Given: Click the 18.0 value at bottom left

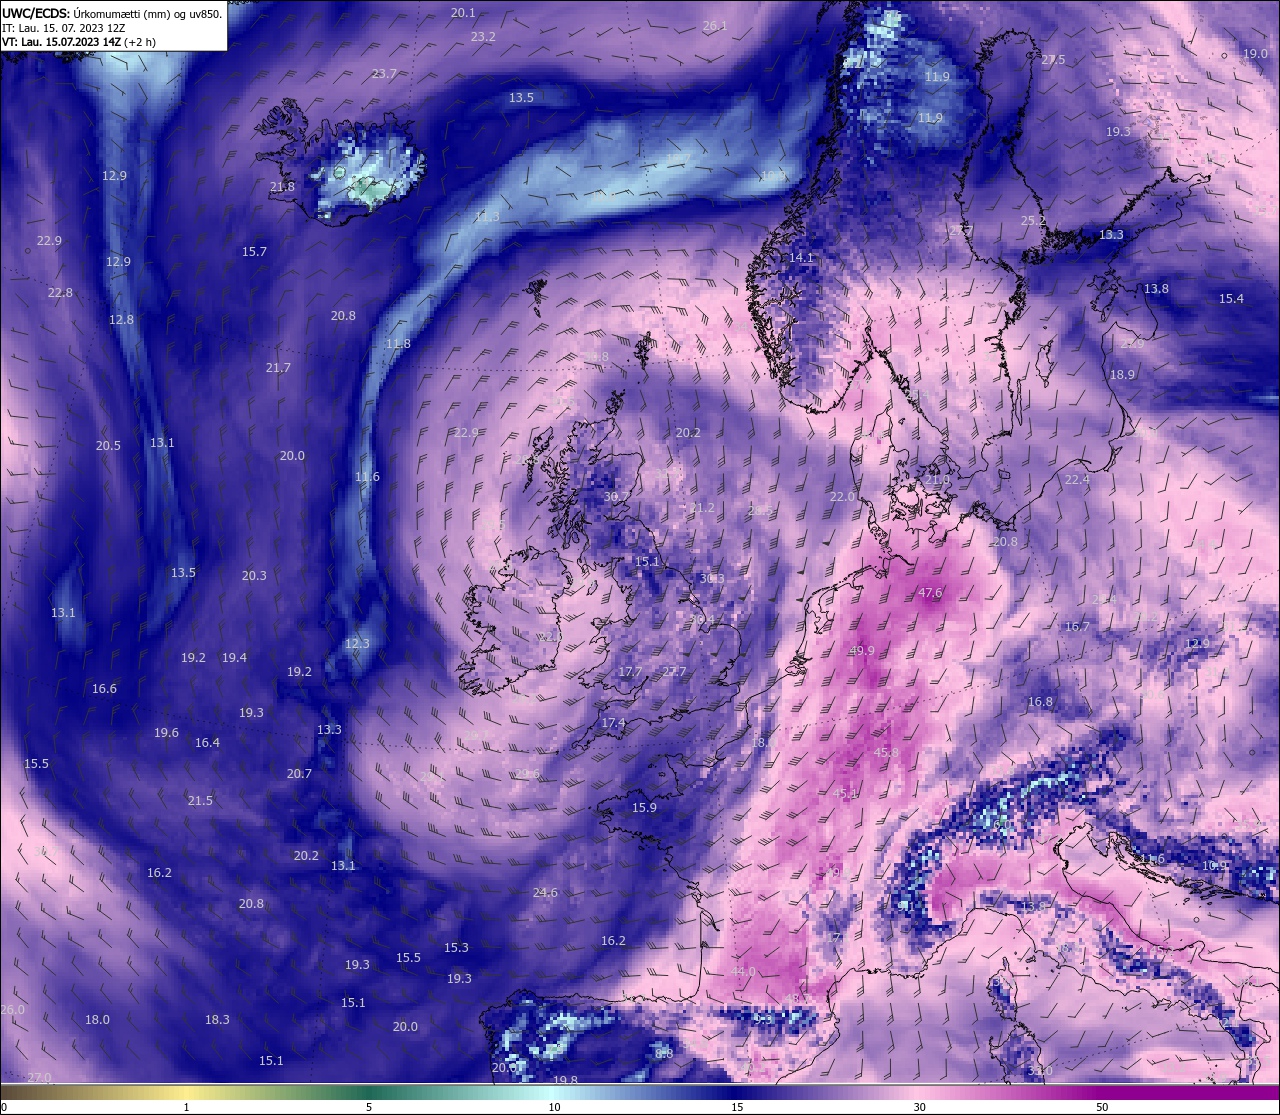Looking at the screenshot, I should [97, 1019].
